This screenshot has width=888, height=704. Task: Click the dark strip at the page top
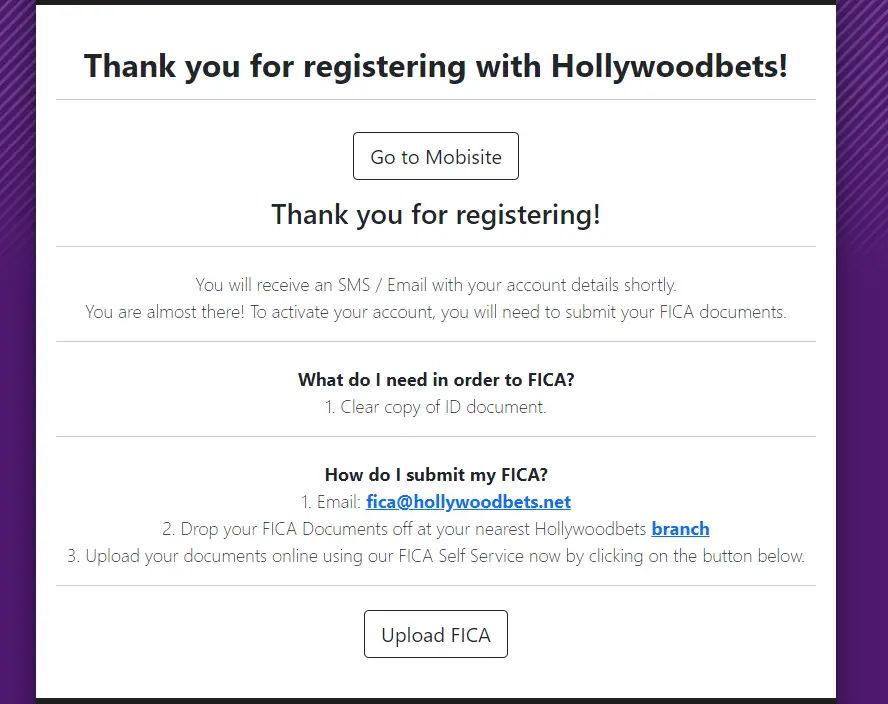point(436,2)
